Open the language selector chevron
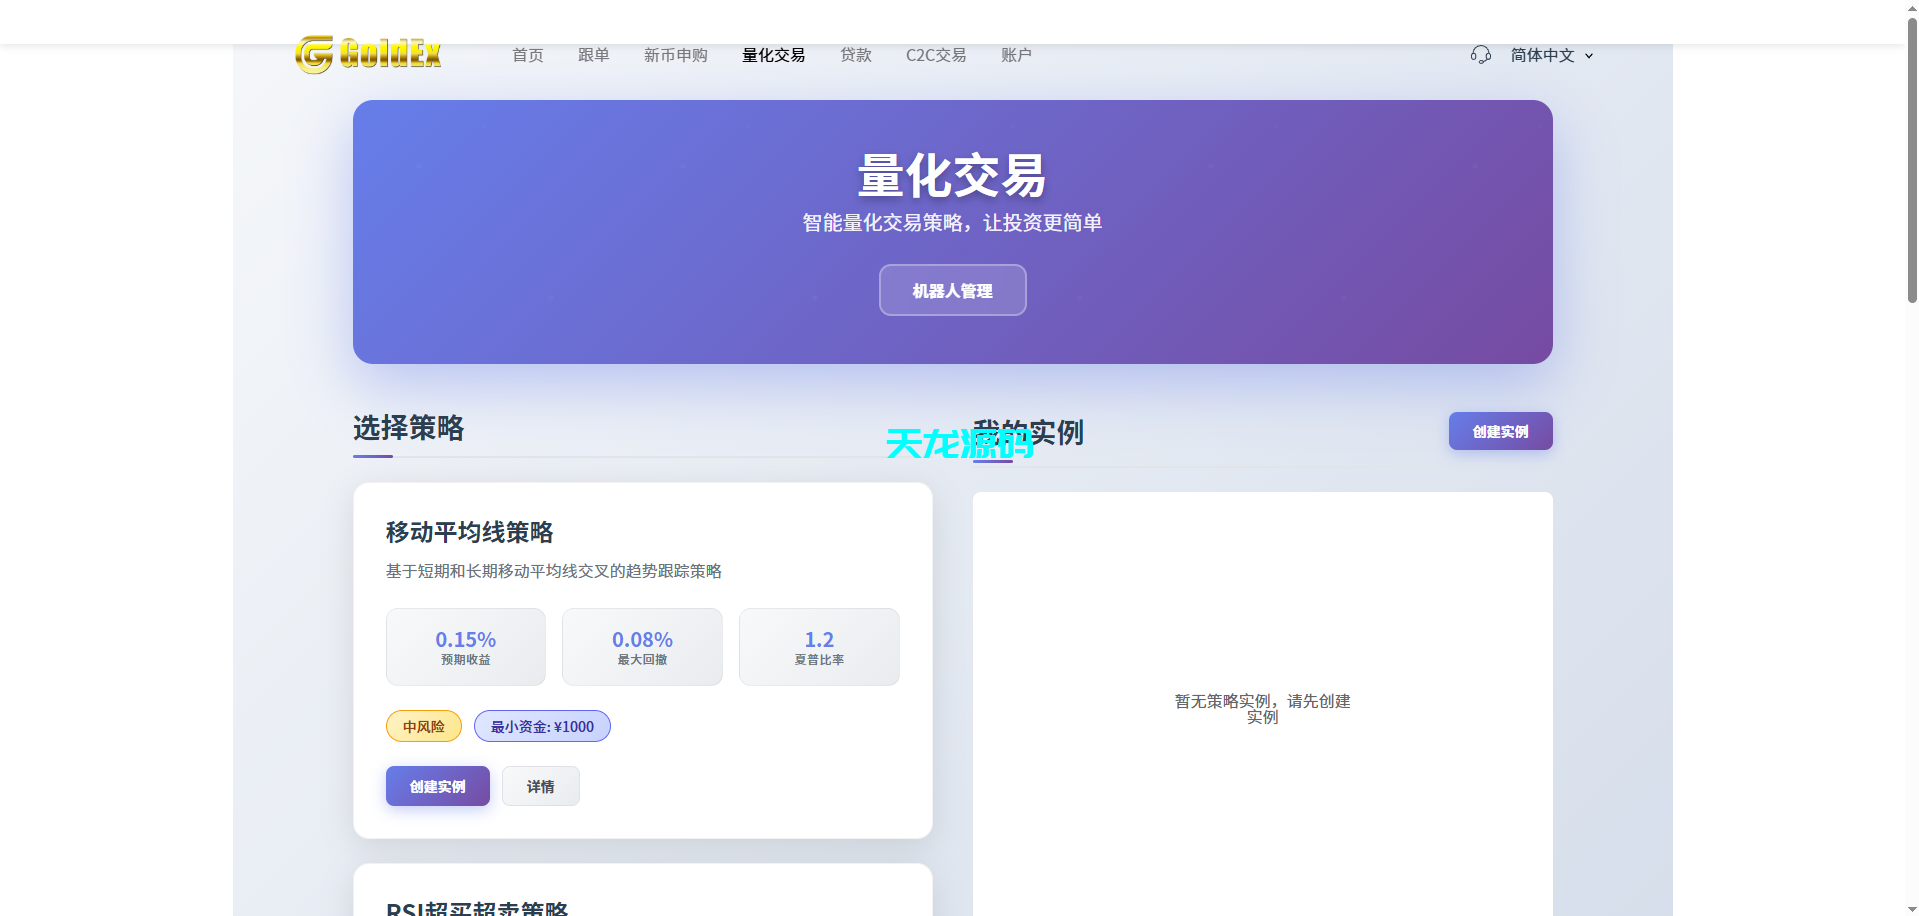Image resolution: width=1919 pixels, height=916 pixels. [1589, 56]
